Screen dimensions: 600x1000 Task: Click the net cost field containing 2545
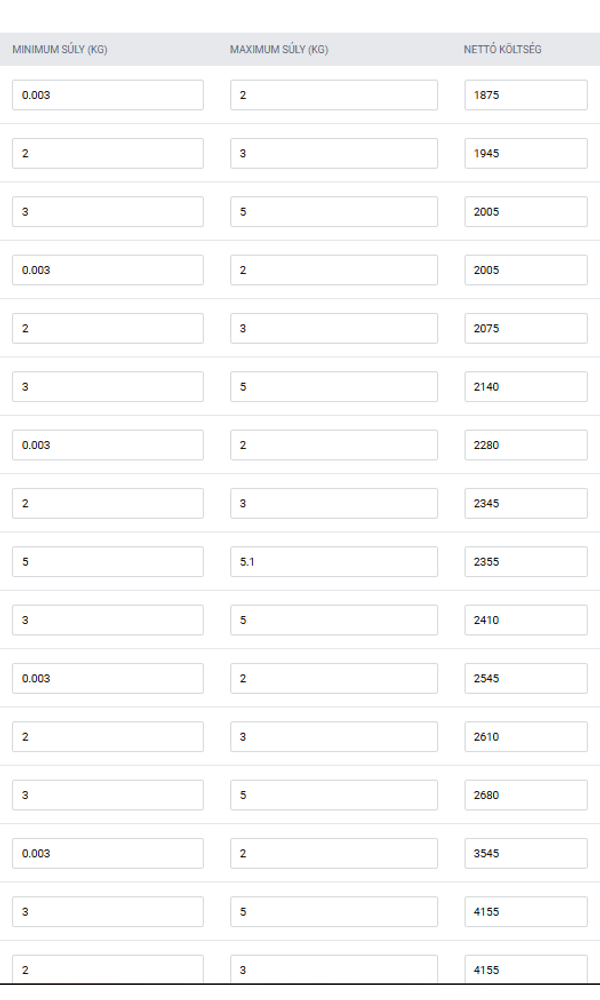coord(525,678)
